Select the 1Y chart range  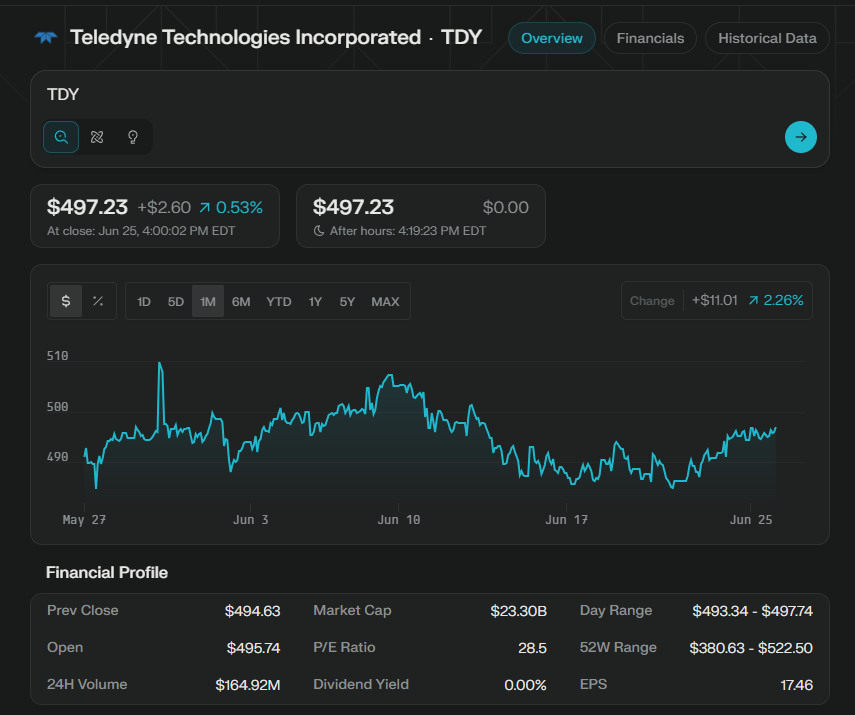tap(315, 302)
